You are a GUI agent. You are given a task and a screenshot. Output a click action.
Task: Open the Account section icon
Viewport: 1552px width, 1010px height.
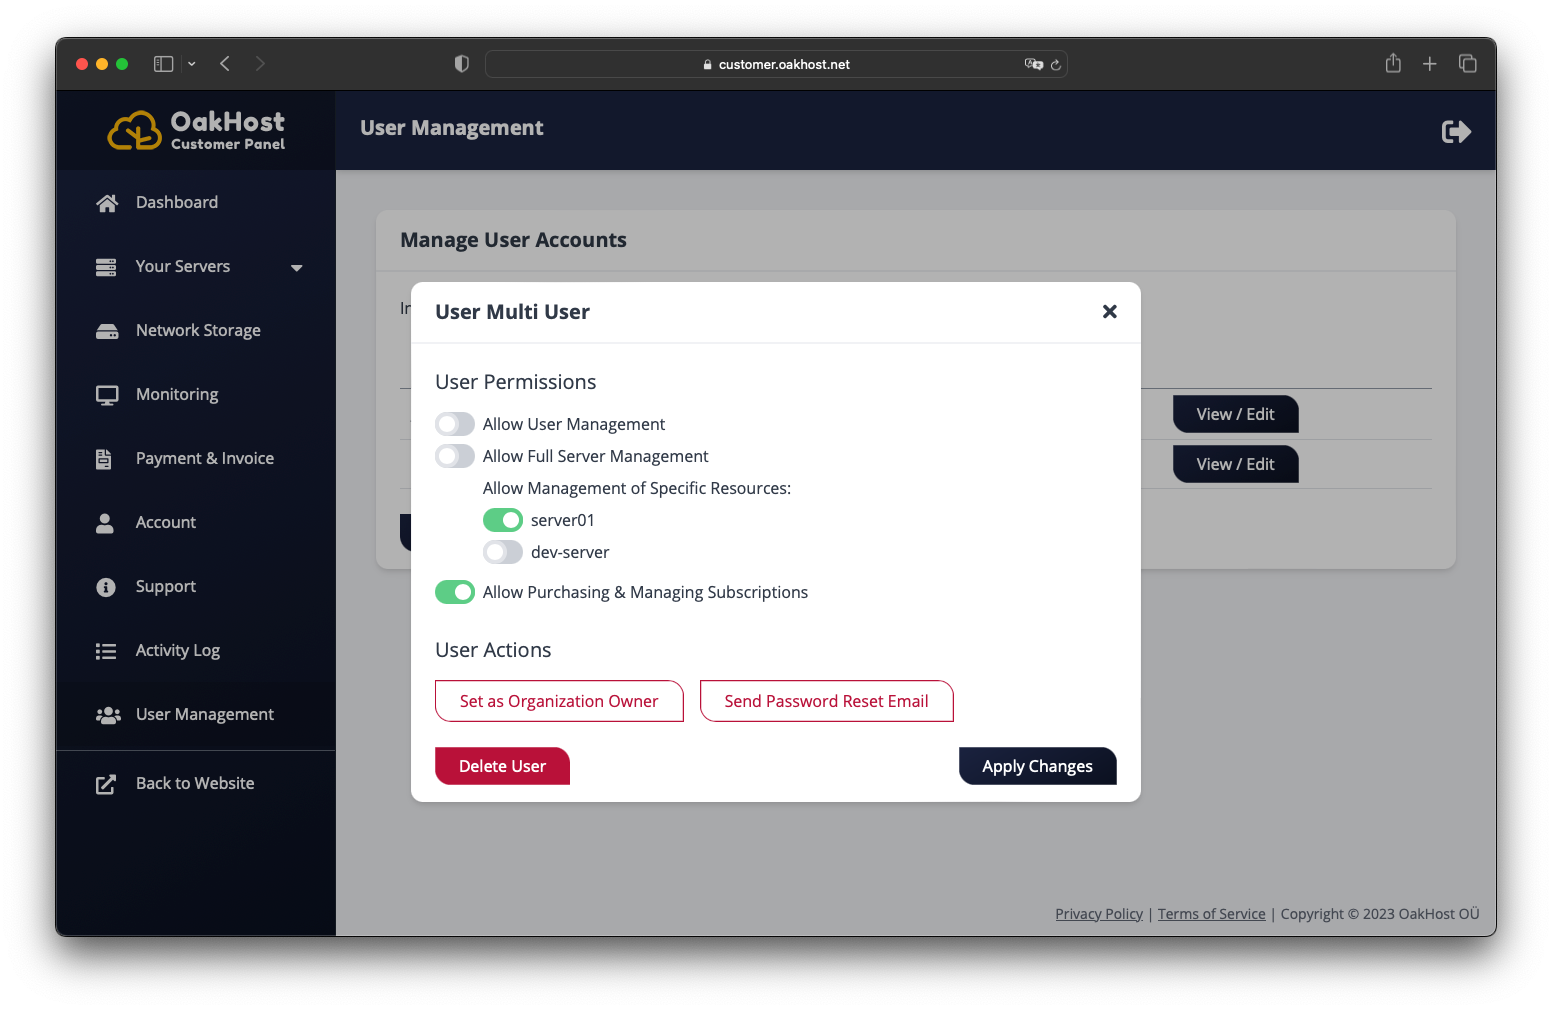[x=106, y=522]
